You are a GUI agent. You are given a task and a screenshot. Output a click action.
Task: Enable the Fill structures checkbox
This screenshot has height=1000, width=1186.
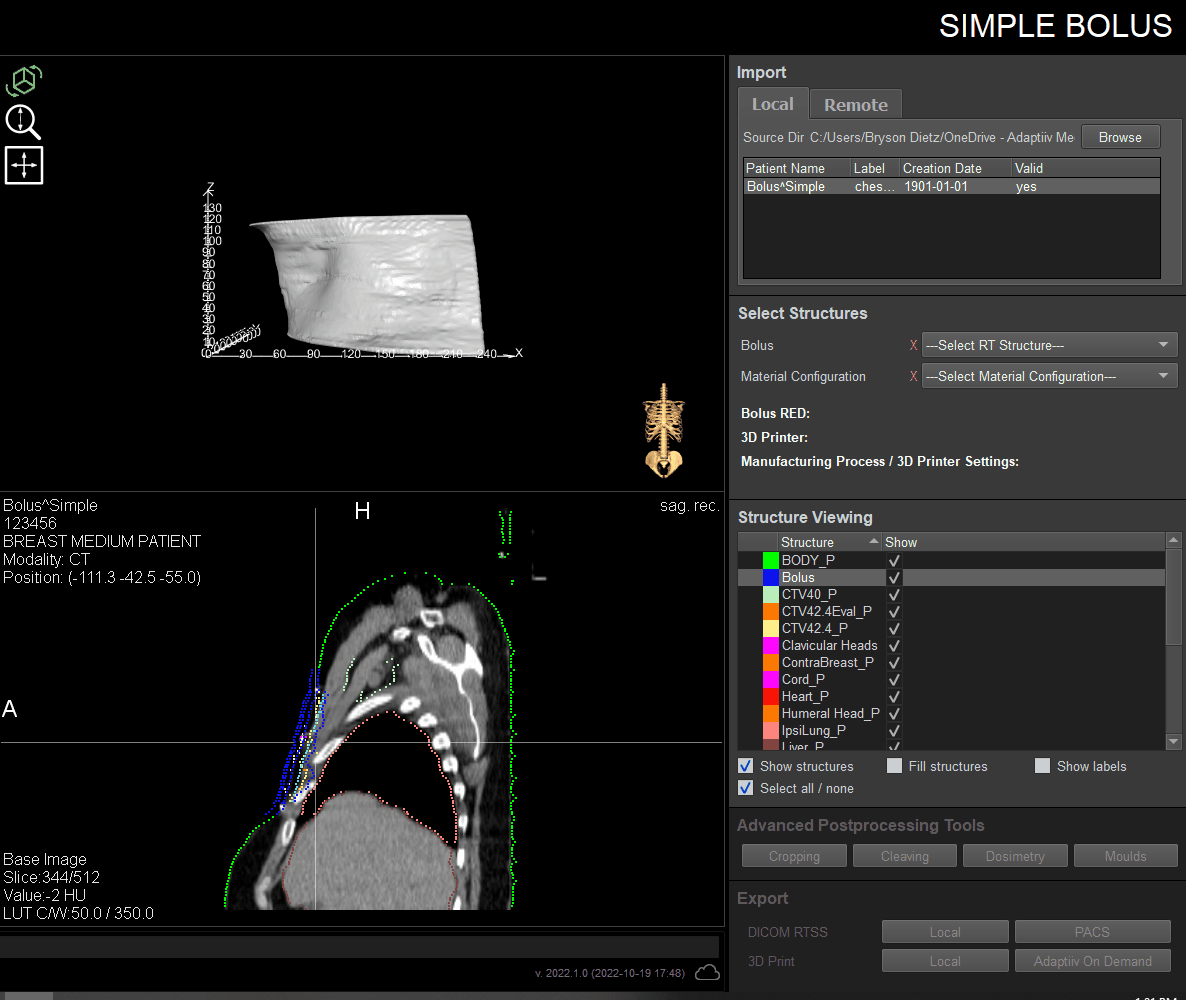click(x=894, y=766)
